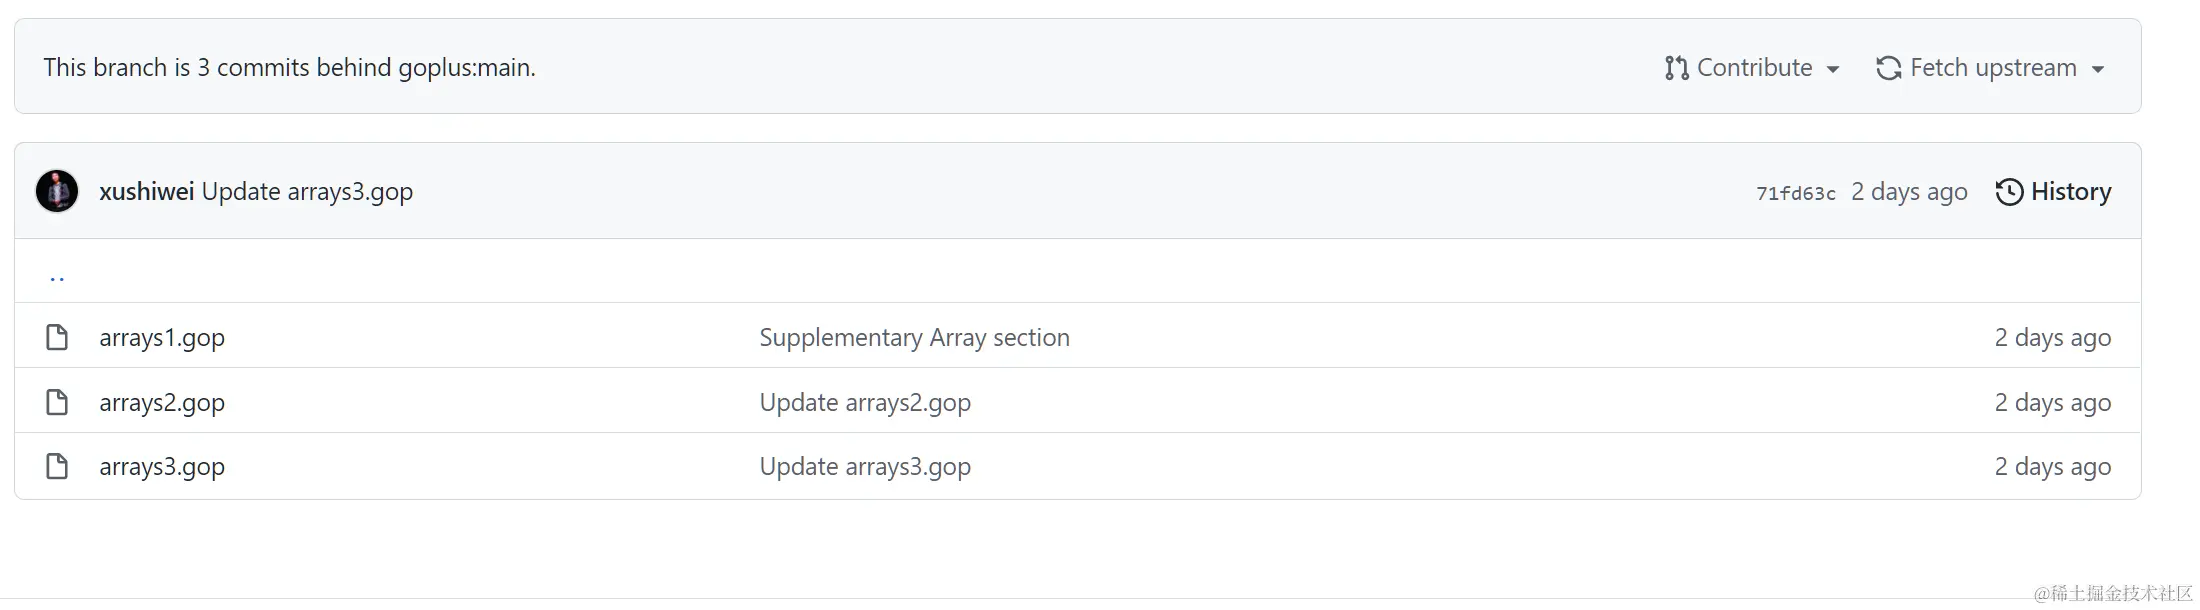This screenshot has width=2200, height=610.
Task: Click the file icon for arrays3.gop
Action: pos(58,467)
